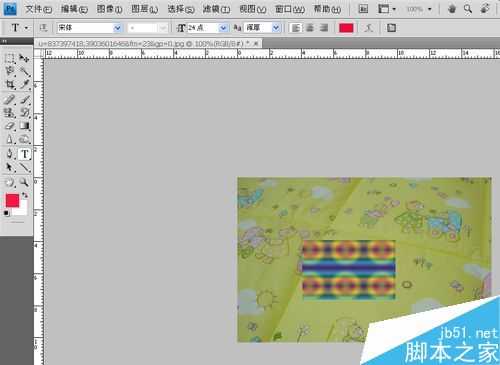The height and width of the screenshot is (365, 500).
Task: Select the Crop tool
Action: (10, 84)
